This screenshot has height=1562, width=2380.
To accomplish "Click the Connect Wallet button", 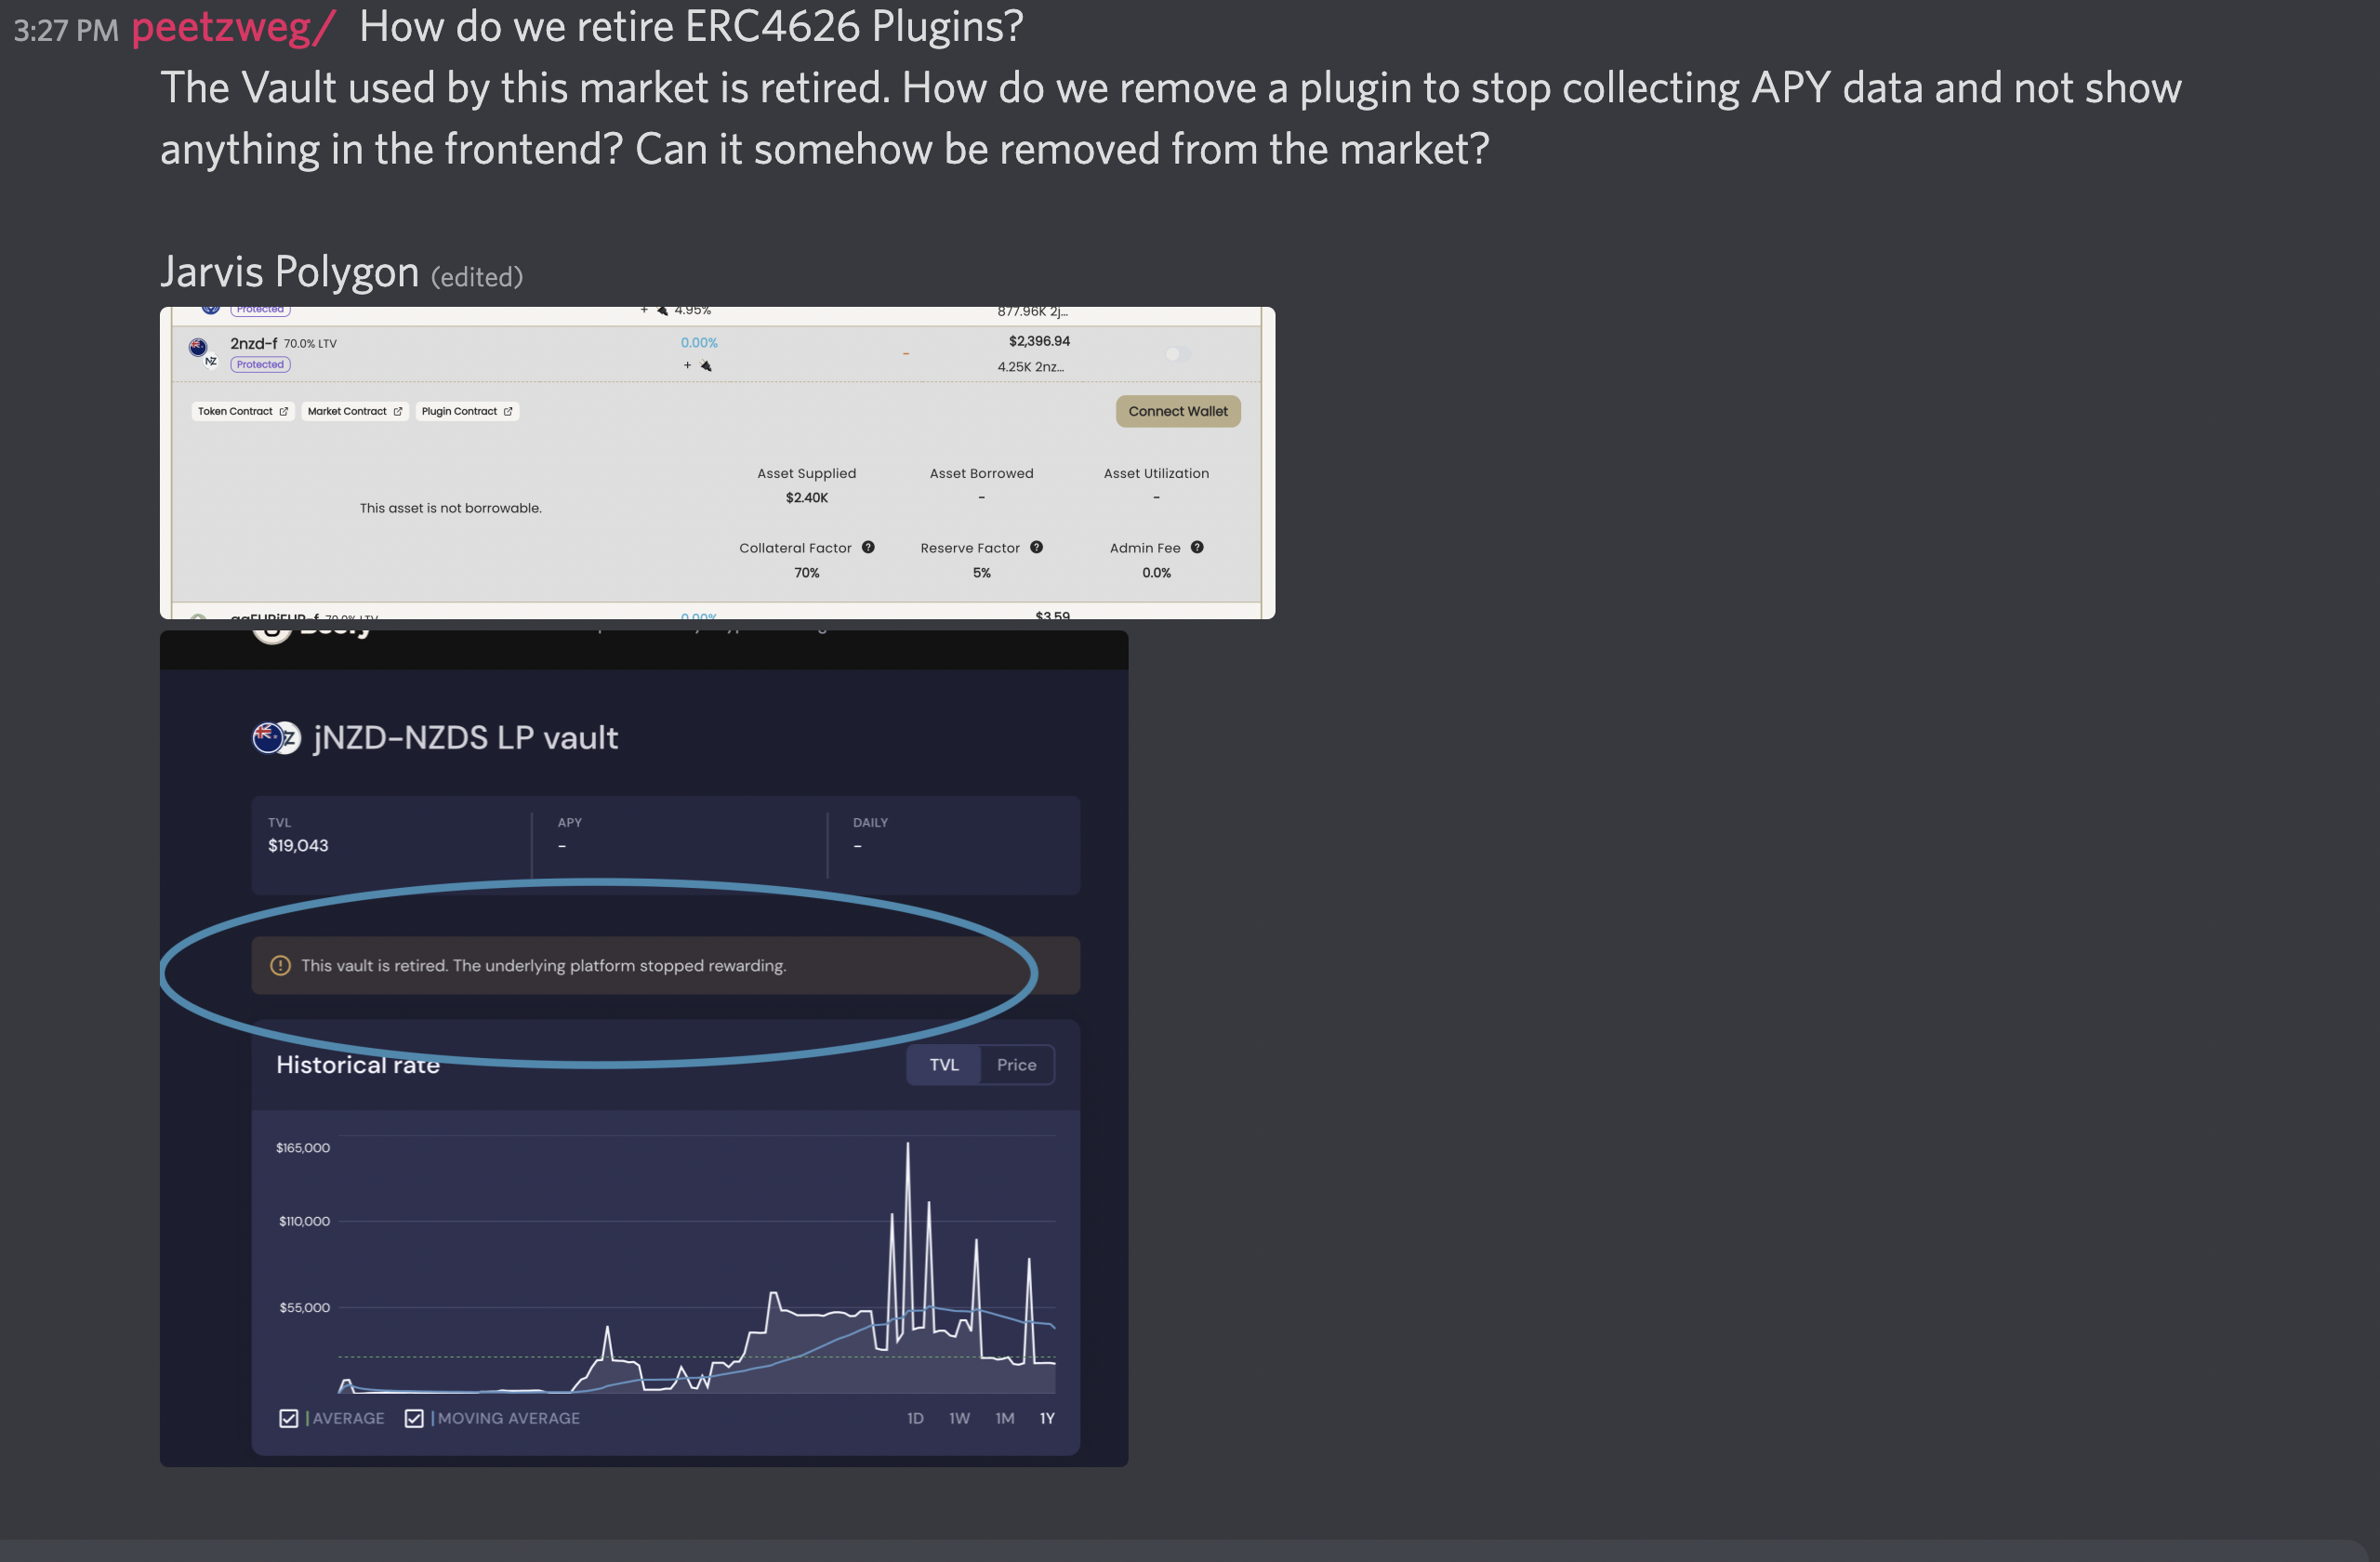I will 1178,411.
